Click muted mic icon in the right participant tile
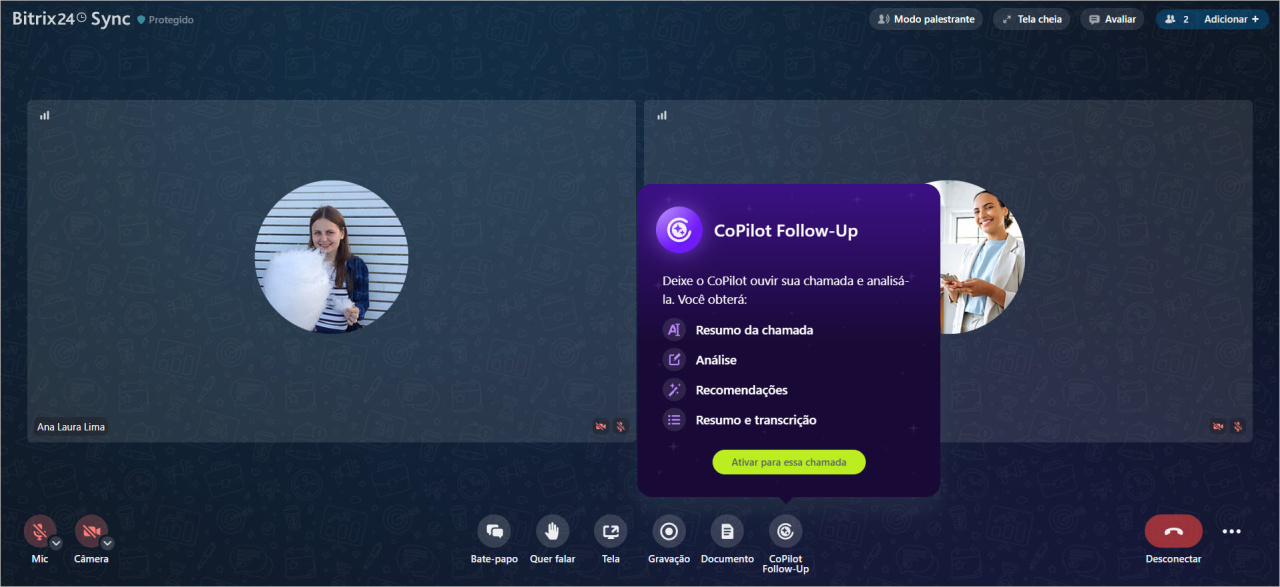 pyautogui.click(x=1238, y=427)
